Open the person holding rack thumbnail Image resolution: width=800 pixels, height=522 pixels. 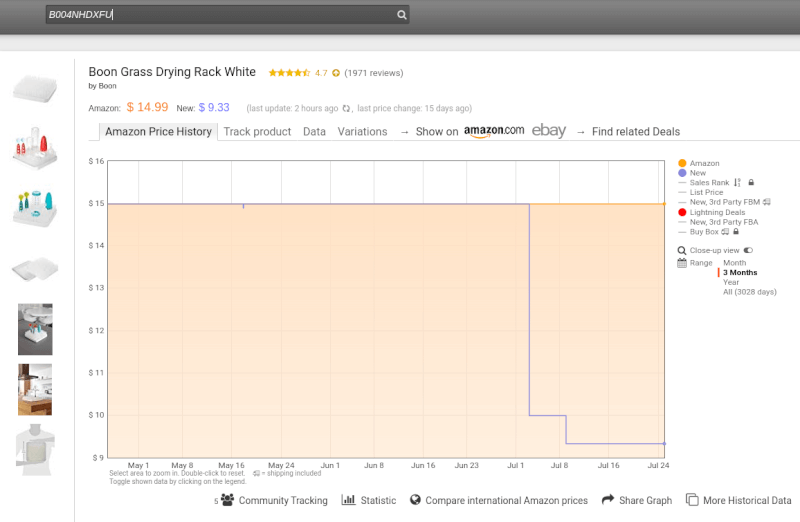pos(35,450)
